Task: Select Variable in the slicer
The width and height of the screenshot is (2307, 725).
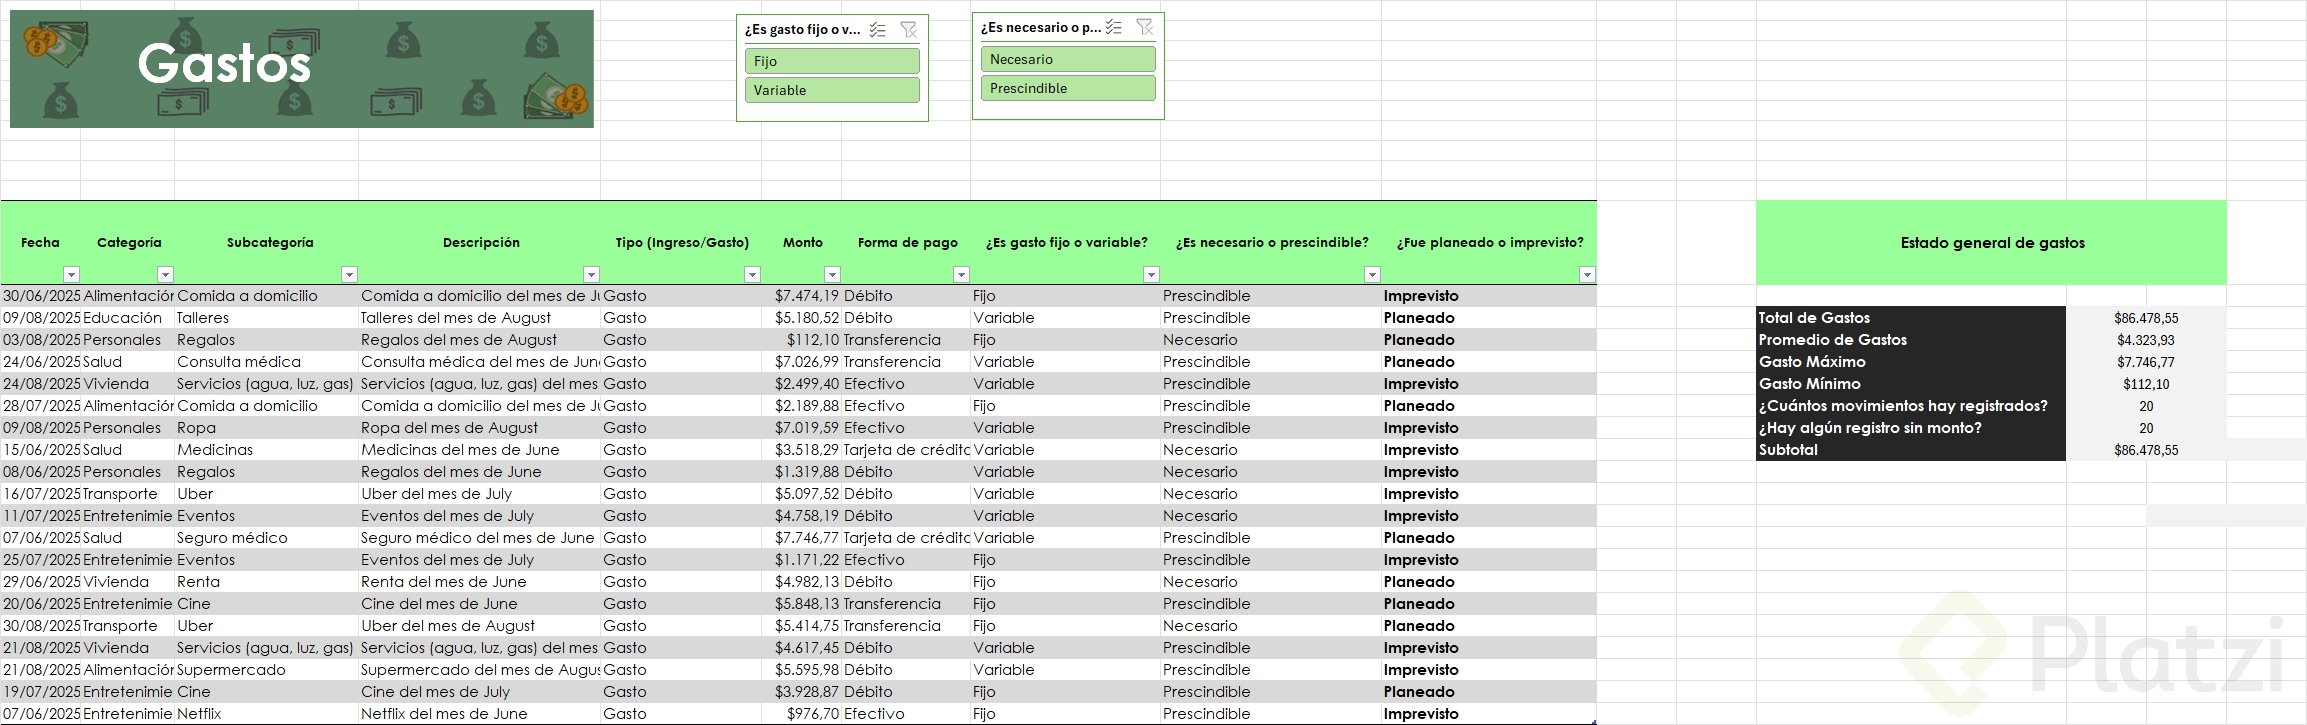Action: point(832,90)
